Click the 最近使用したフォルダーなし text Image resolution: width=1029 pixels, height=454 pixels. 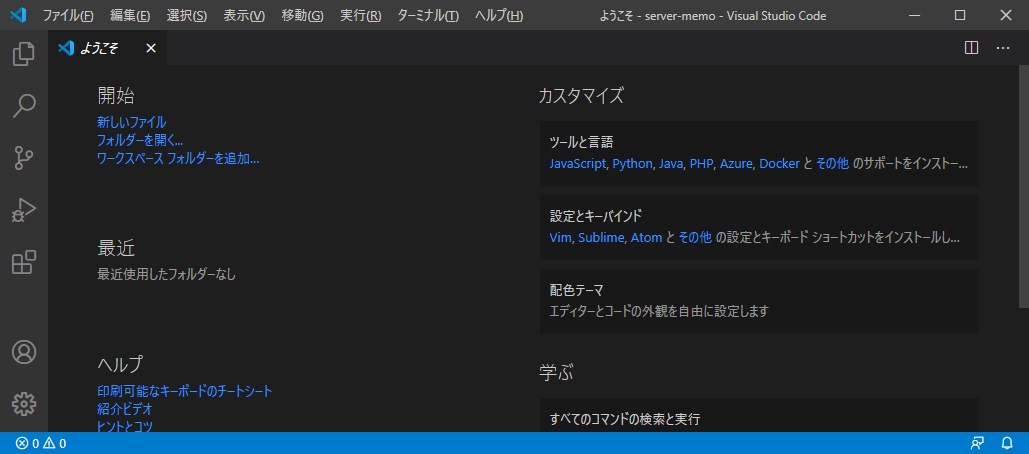[167, 274]
